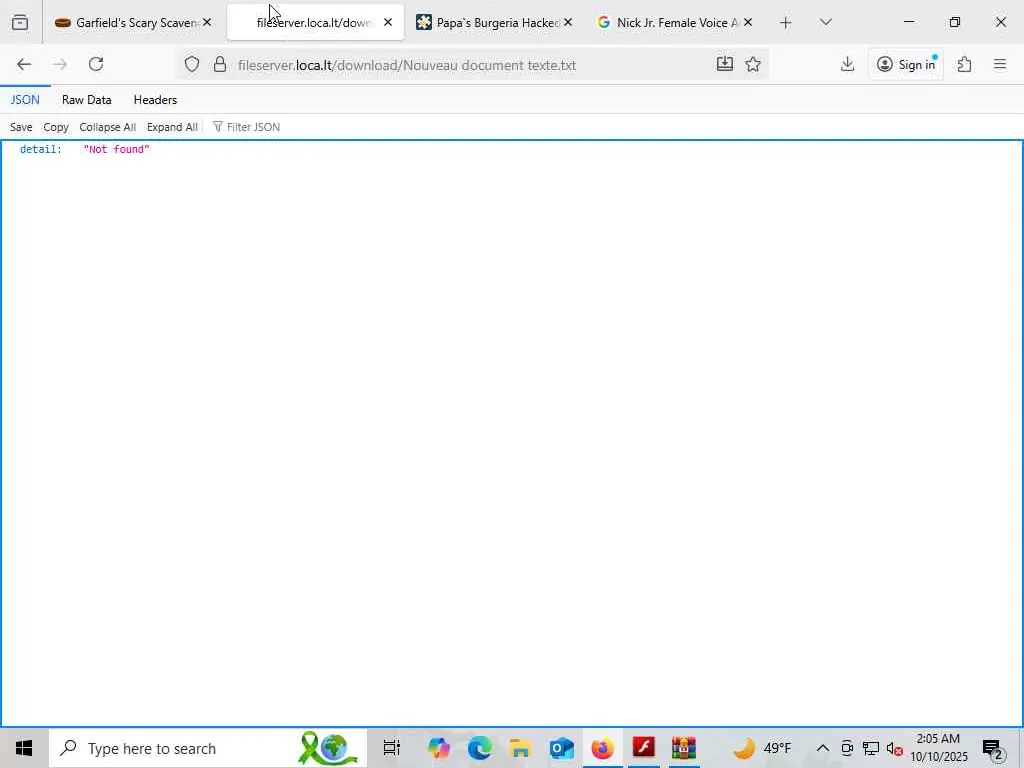This screenshot has height=768, width=1024.
Task: Open the Windows Start menu
Action: [24, 748]
